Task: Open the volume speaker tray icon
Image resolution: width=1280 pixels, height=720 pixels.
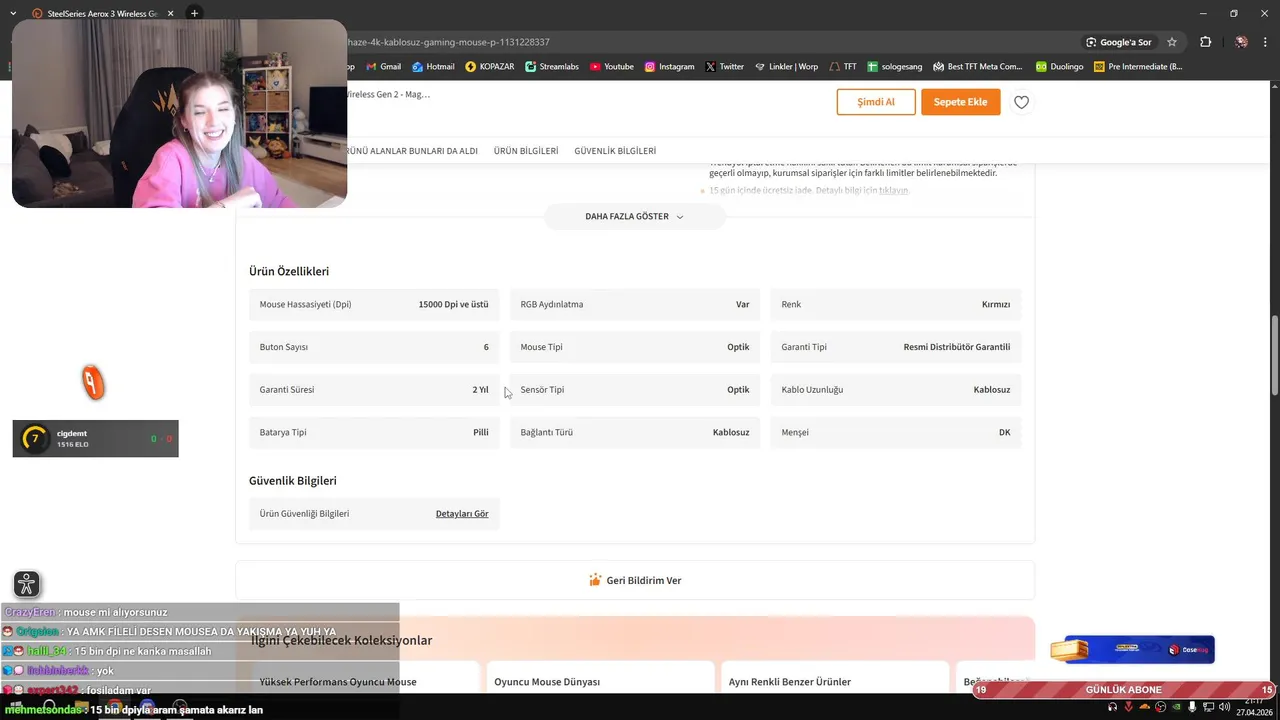Action: tap(1224, 707)
